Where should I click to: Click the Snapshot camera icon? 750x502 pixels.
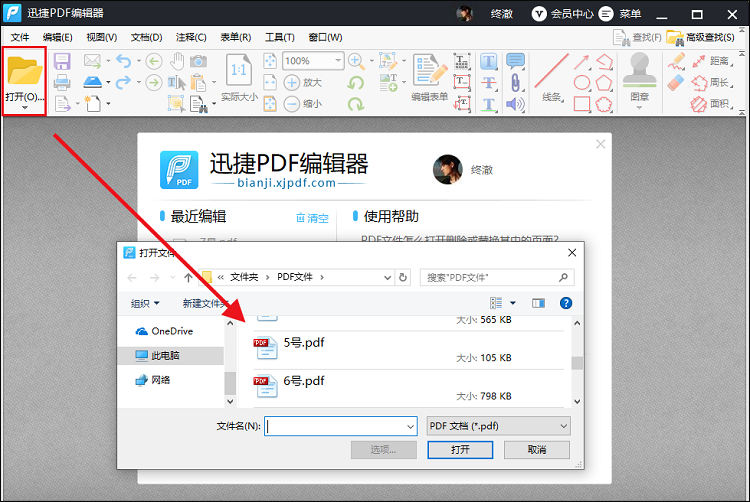point(199,61)
